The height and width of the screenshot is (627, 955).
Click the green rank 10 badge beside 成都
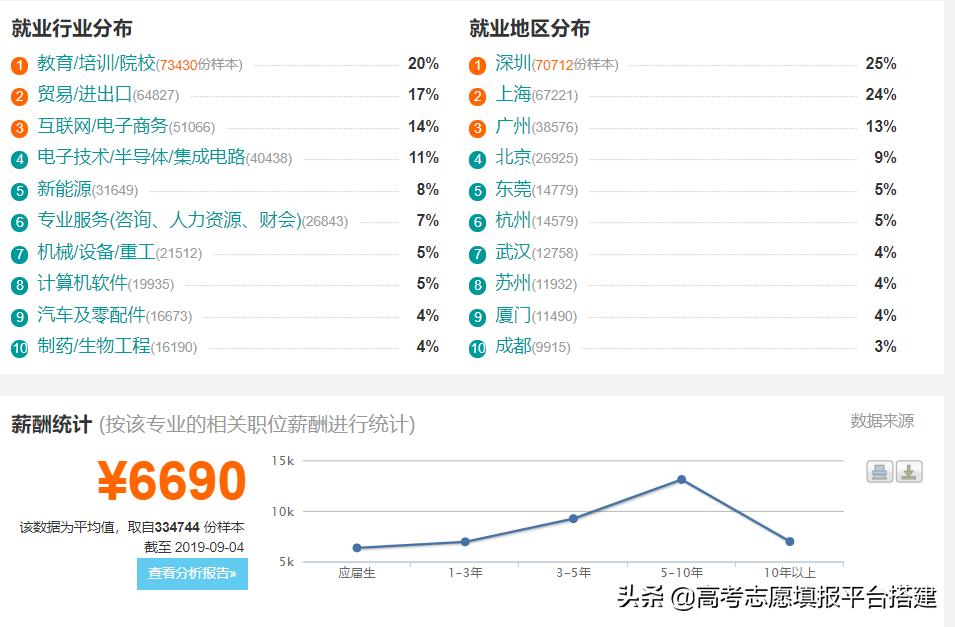tap(478, 349)
